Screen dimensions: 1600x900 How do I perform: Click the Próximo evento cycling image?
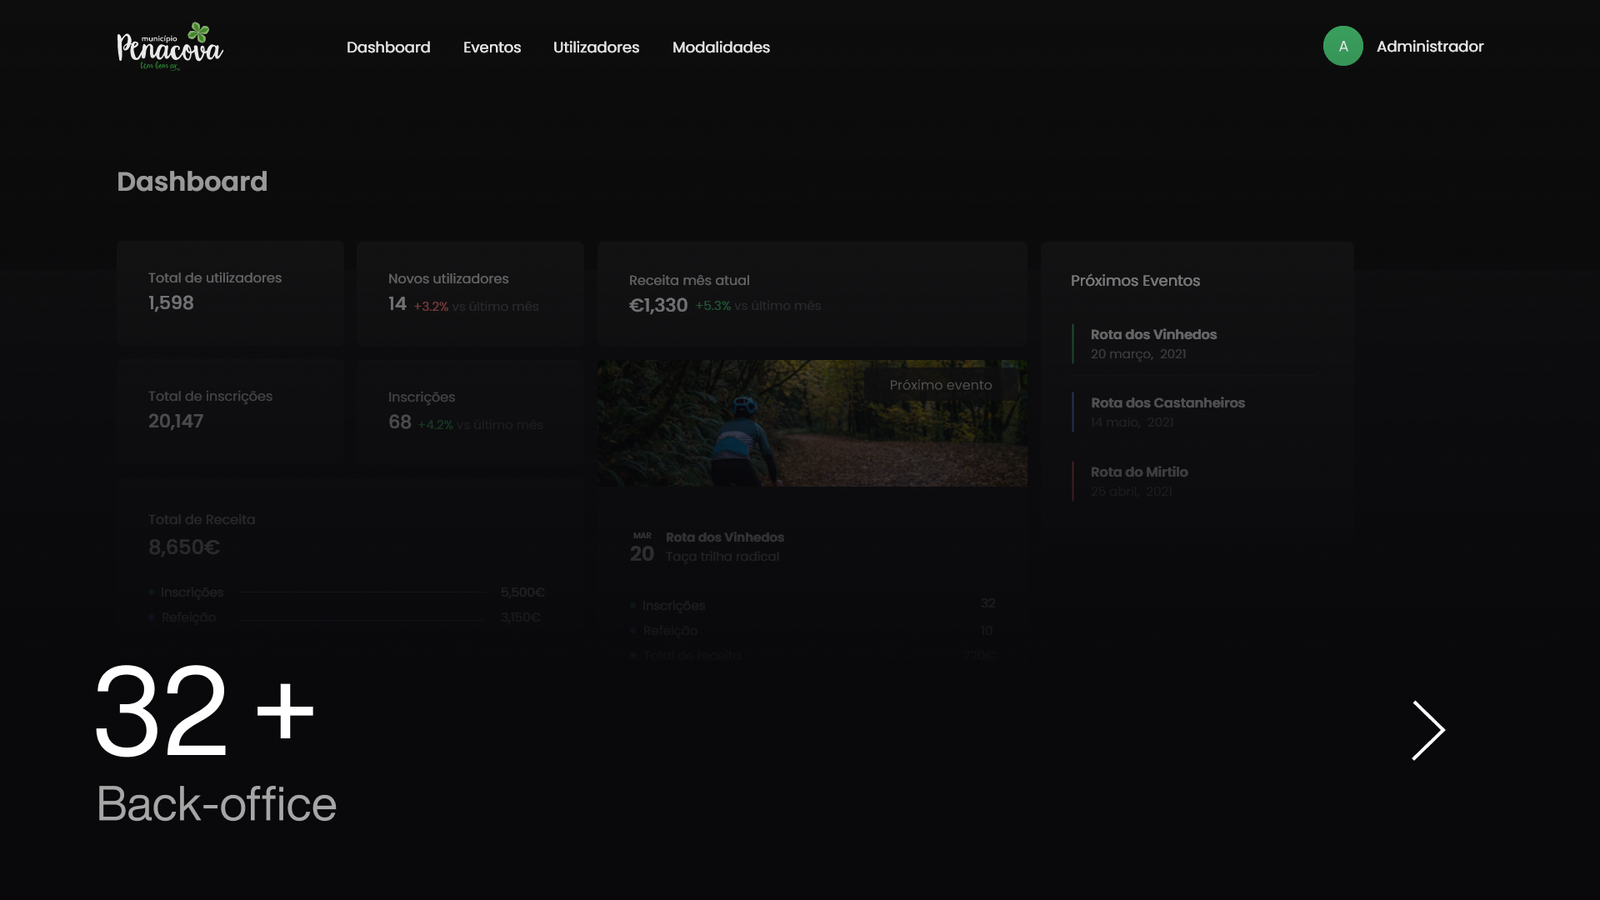811,422
